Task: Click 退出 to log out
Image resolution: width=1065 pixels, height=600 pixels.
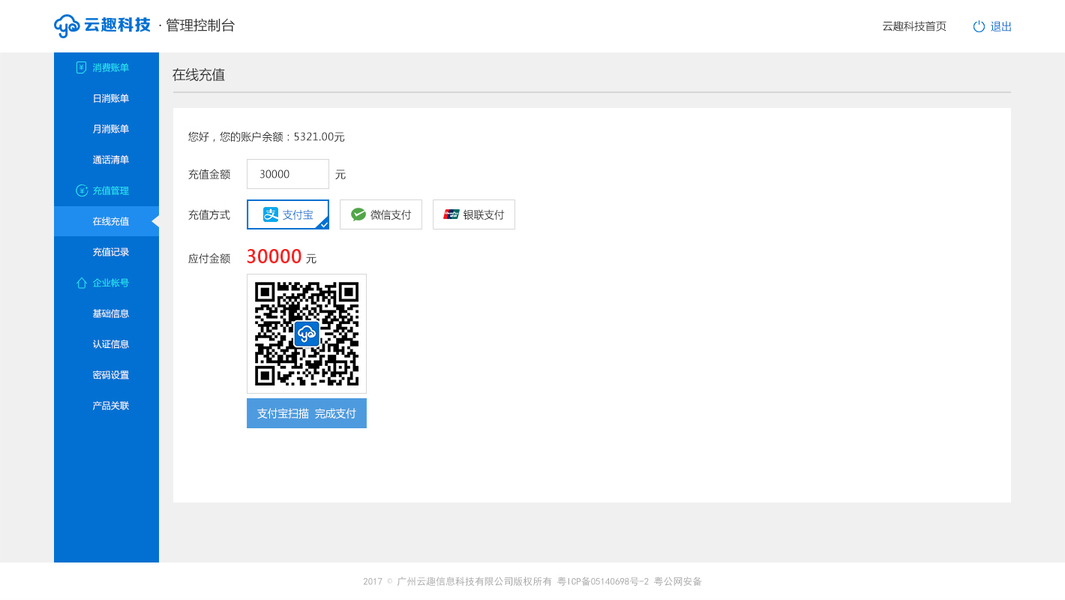Action: pyautogui.click(x=1000, y=27)
